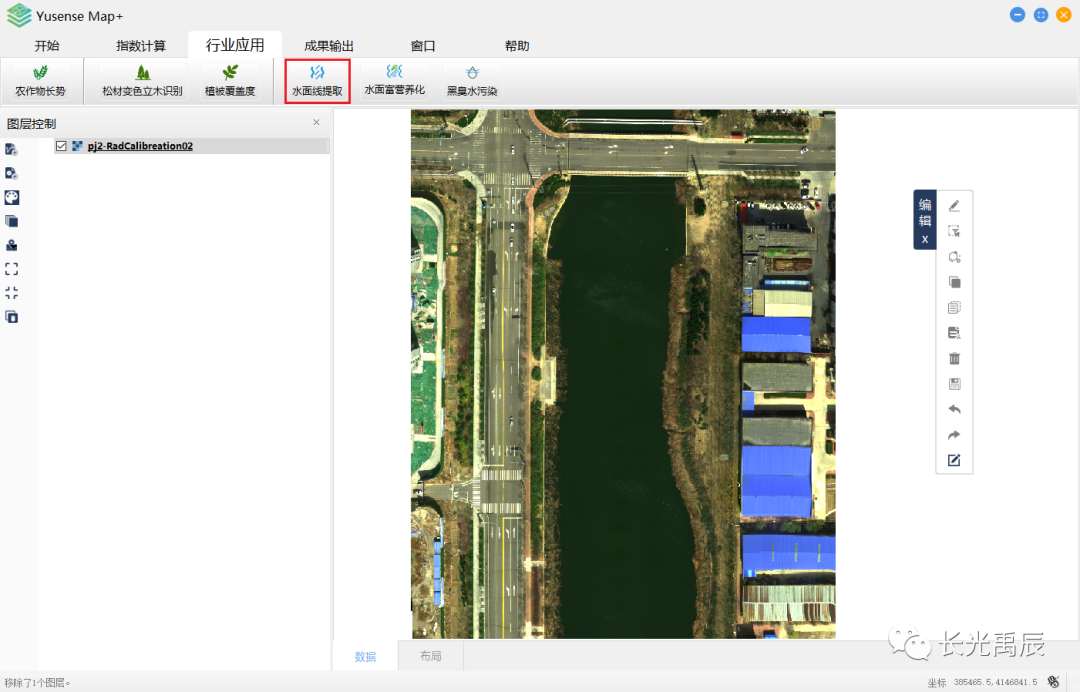Open the 农作物长势 crop growth tool

pyautogui.click(x=40, y=81)
